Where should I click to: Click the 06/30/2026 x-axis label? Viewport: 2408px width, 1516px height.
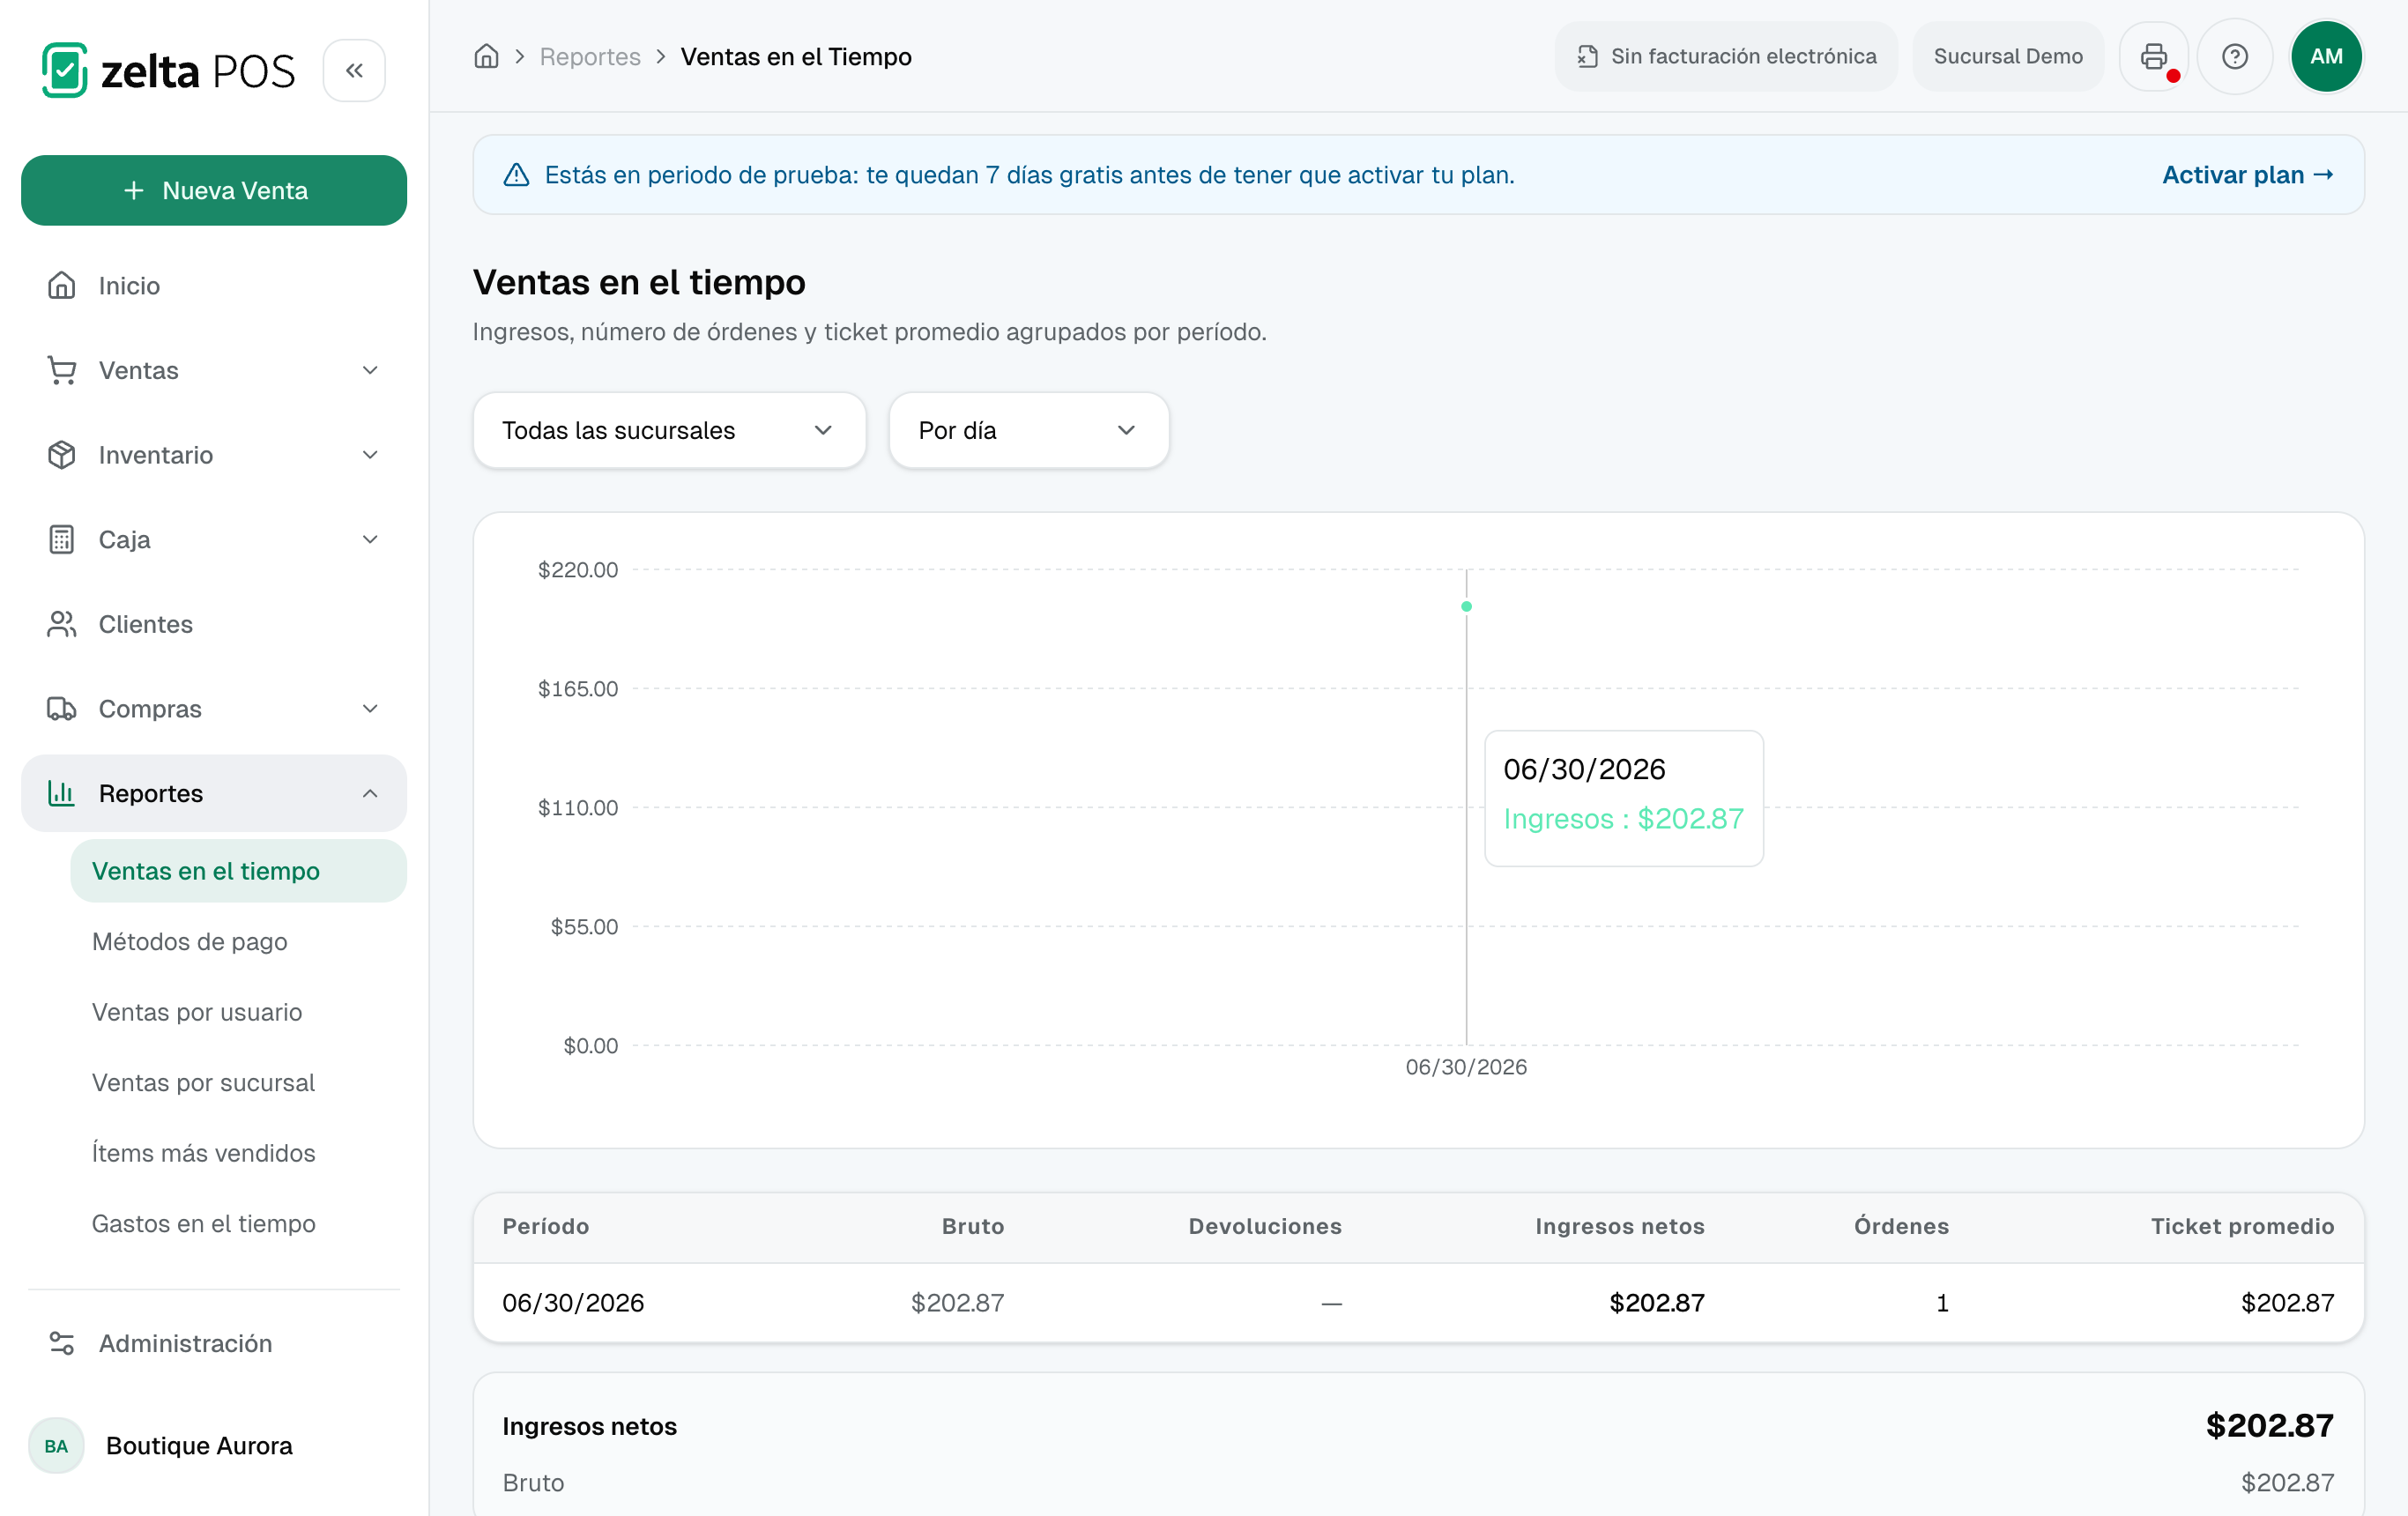(1466, 1067)
